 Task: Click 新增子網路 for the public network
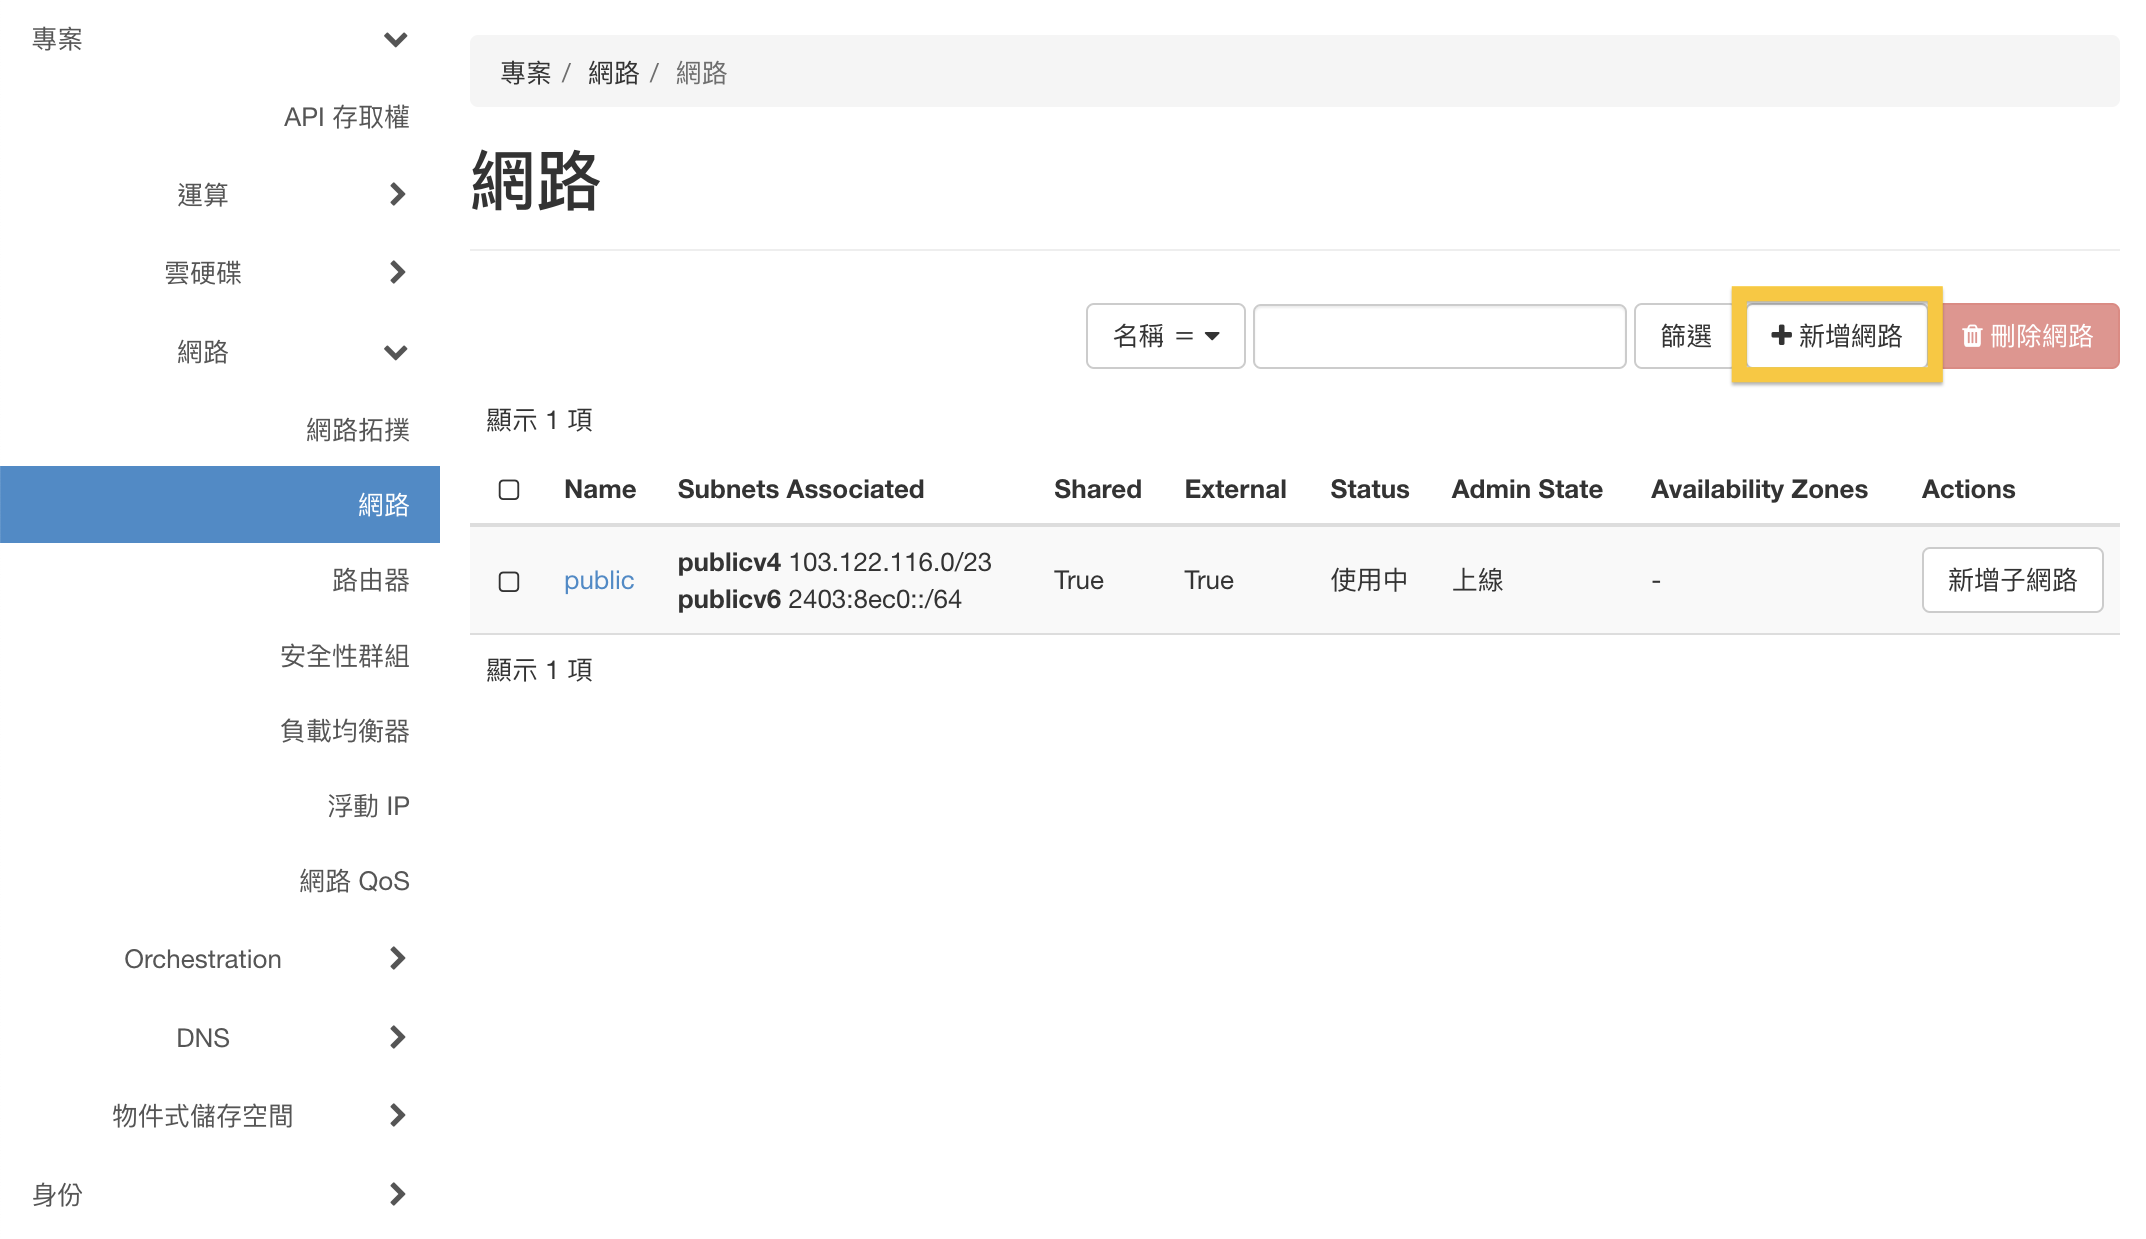click(2011, 580)
